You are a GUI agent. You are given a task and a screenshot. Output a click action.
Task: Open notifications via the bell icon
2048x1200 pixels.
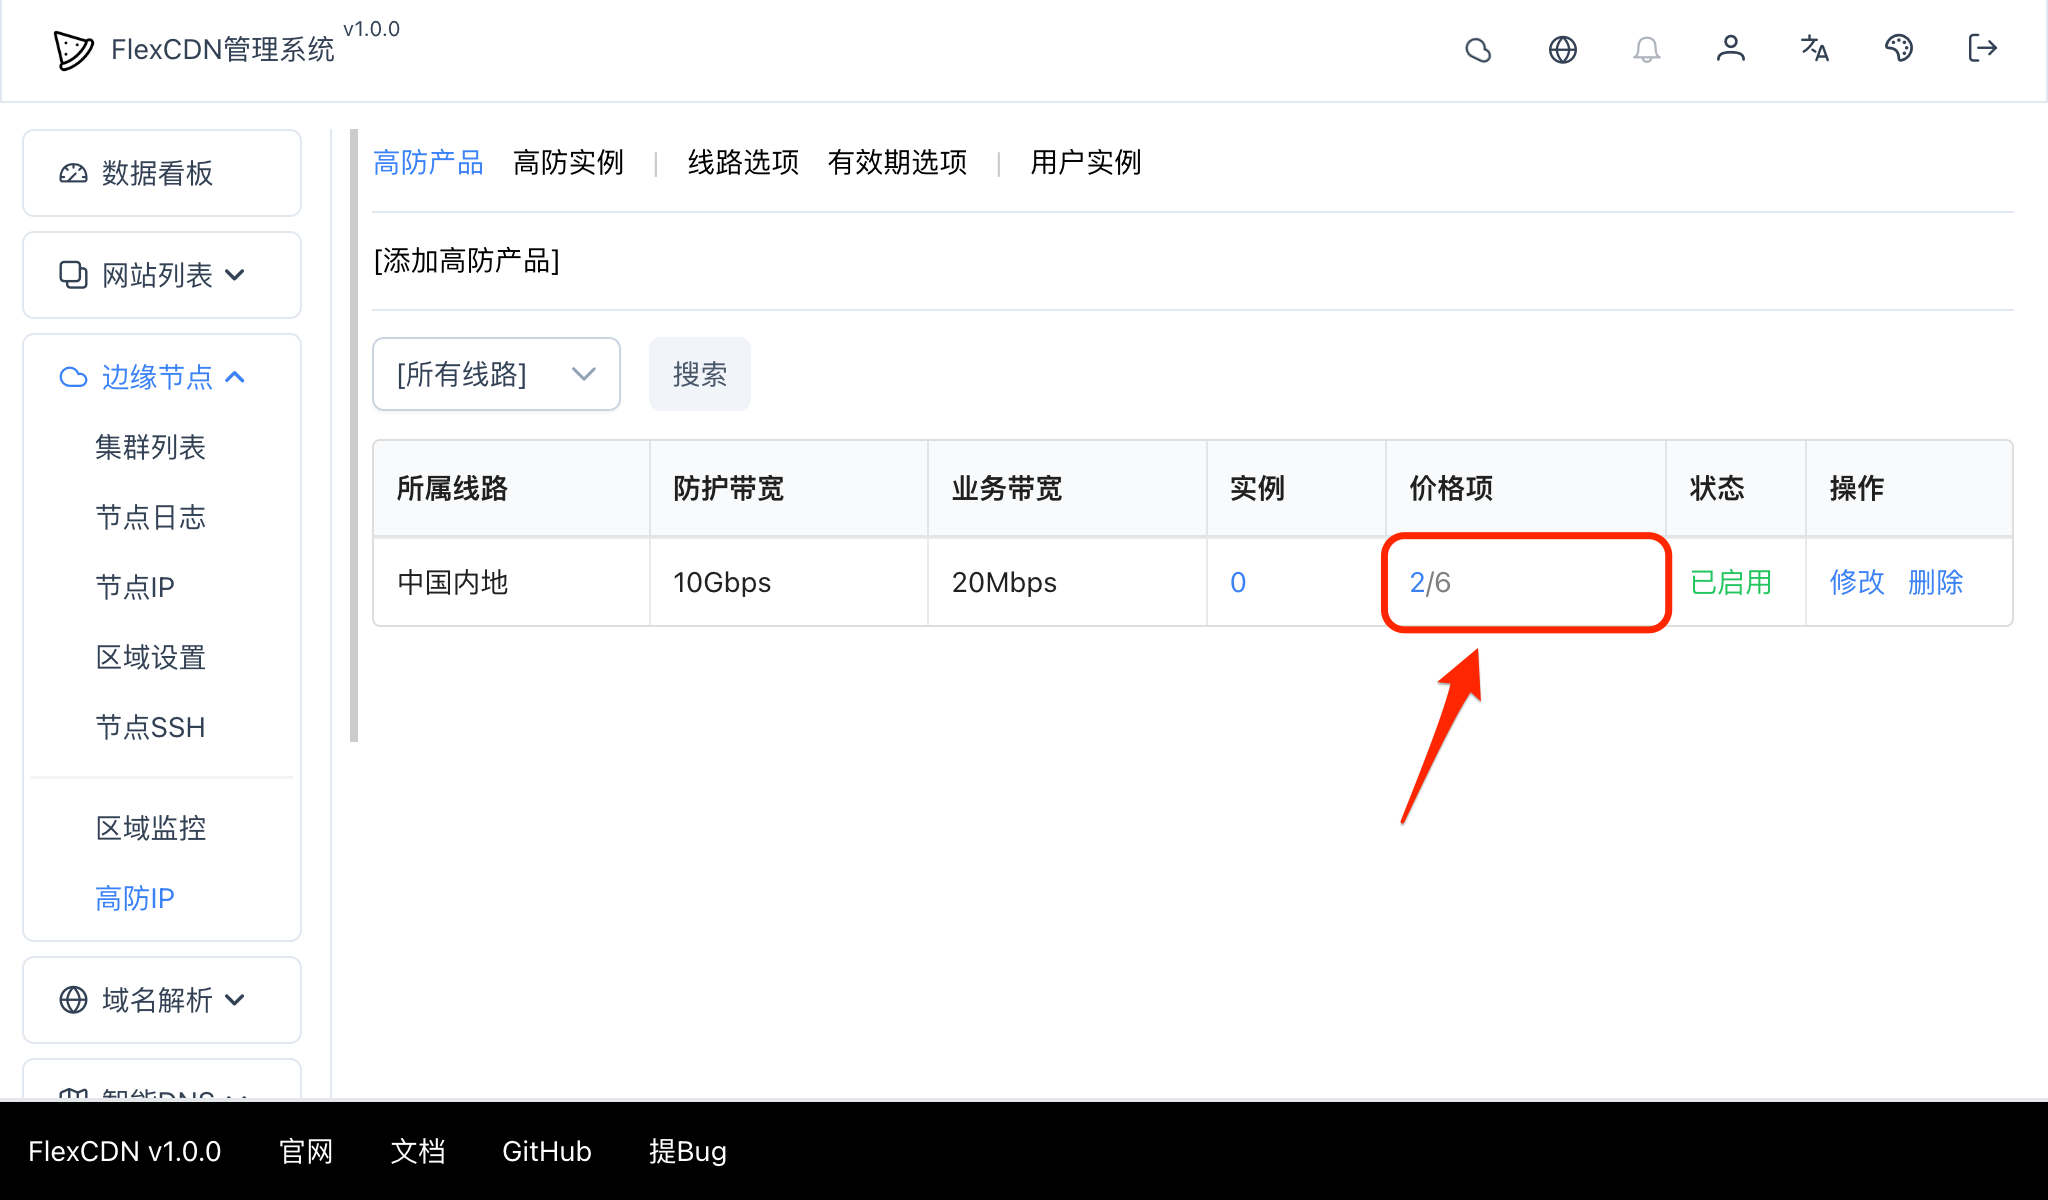pos(1647,49)
